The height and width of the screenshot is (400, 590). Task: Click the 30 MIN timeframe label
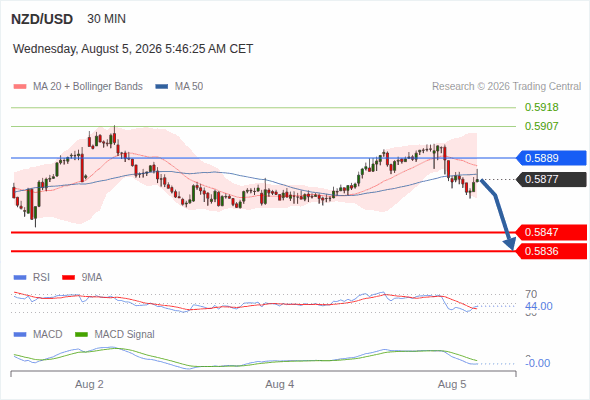point(106,19)
